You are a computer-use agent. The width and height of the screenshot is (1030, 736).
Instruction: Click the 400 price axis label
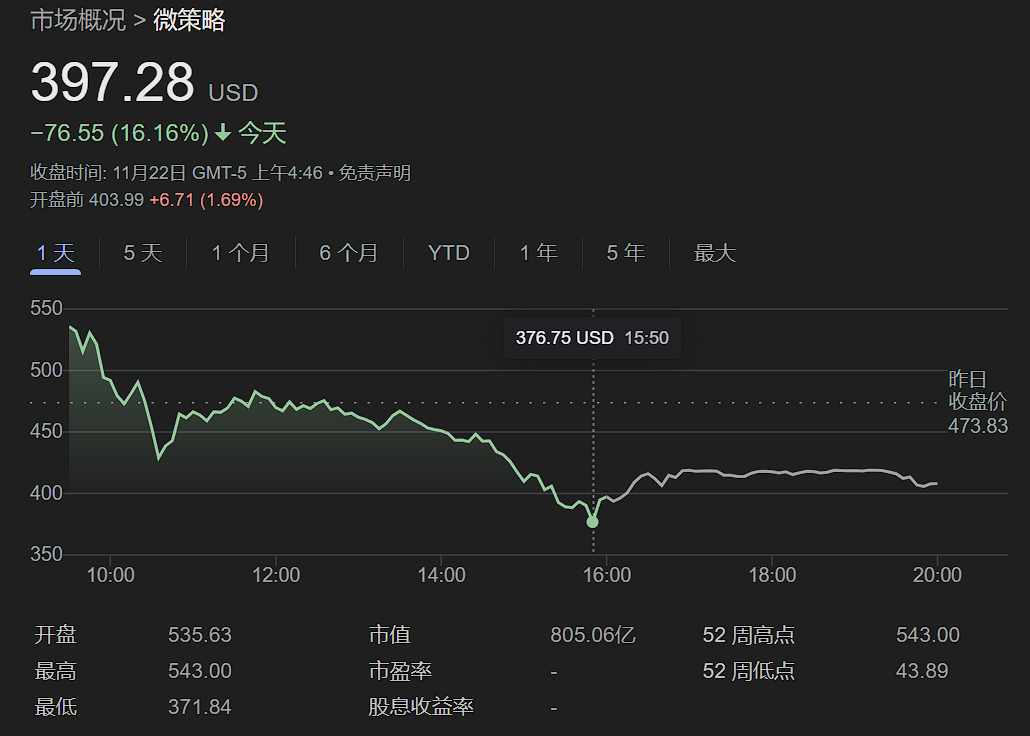coord(46,493)
